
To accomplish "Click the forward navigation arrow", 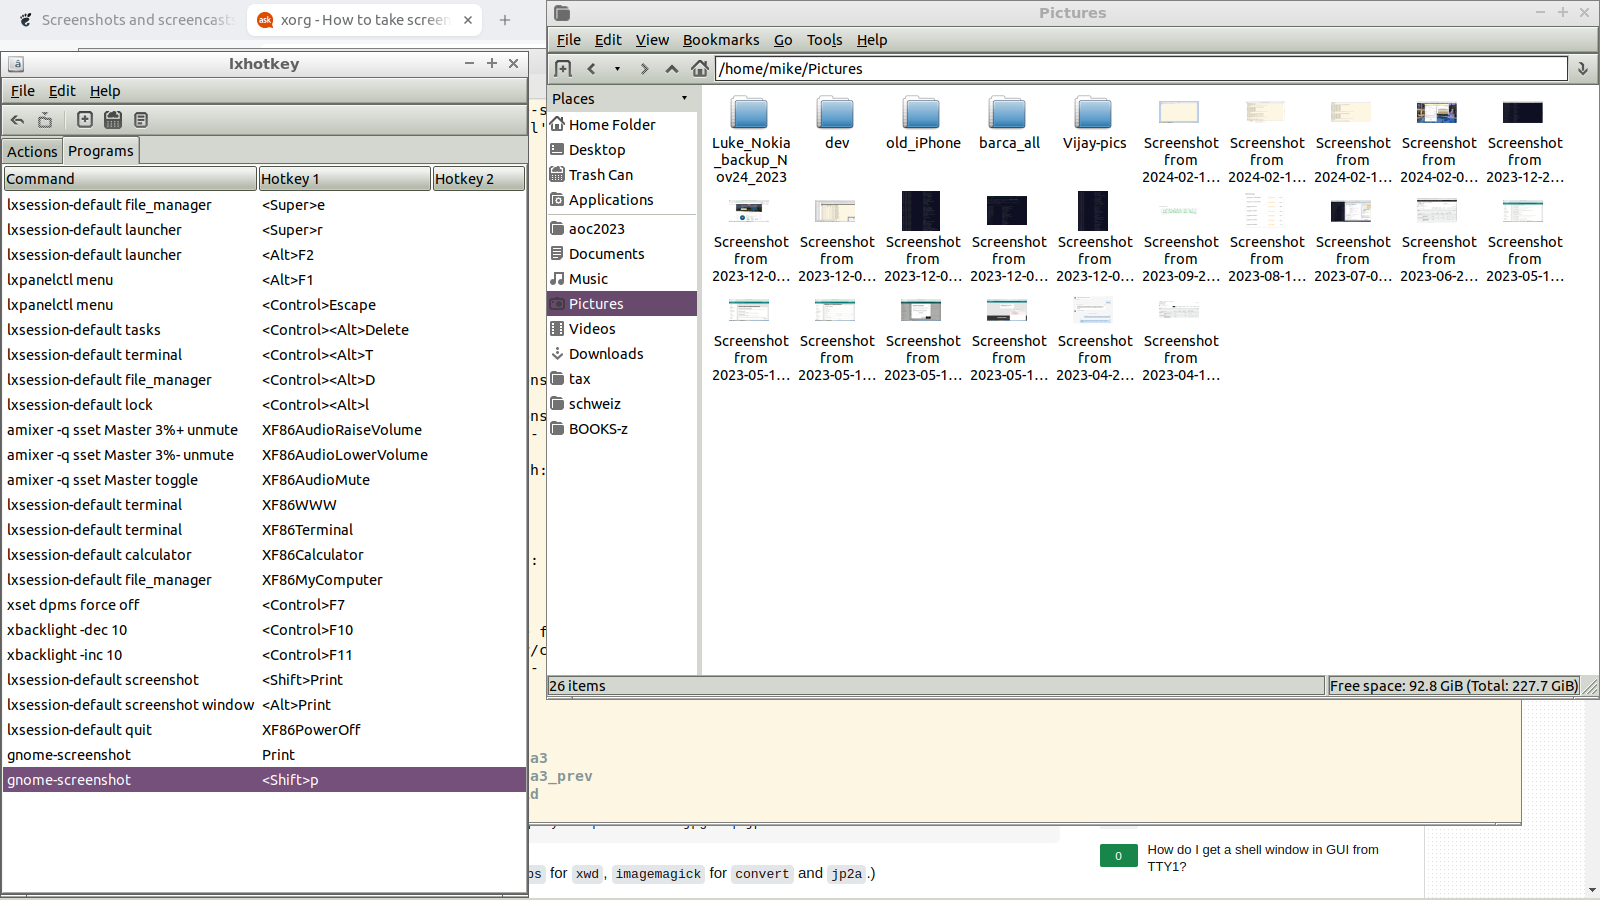I will 645,68.
